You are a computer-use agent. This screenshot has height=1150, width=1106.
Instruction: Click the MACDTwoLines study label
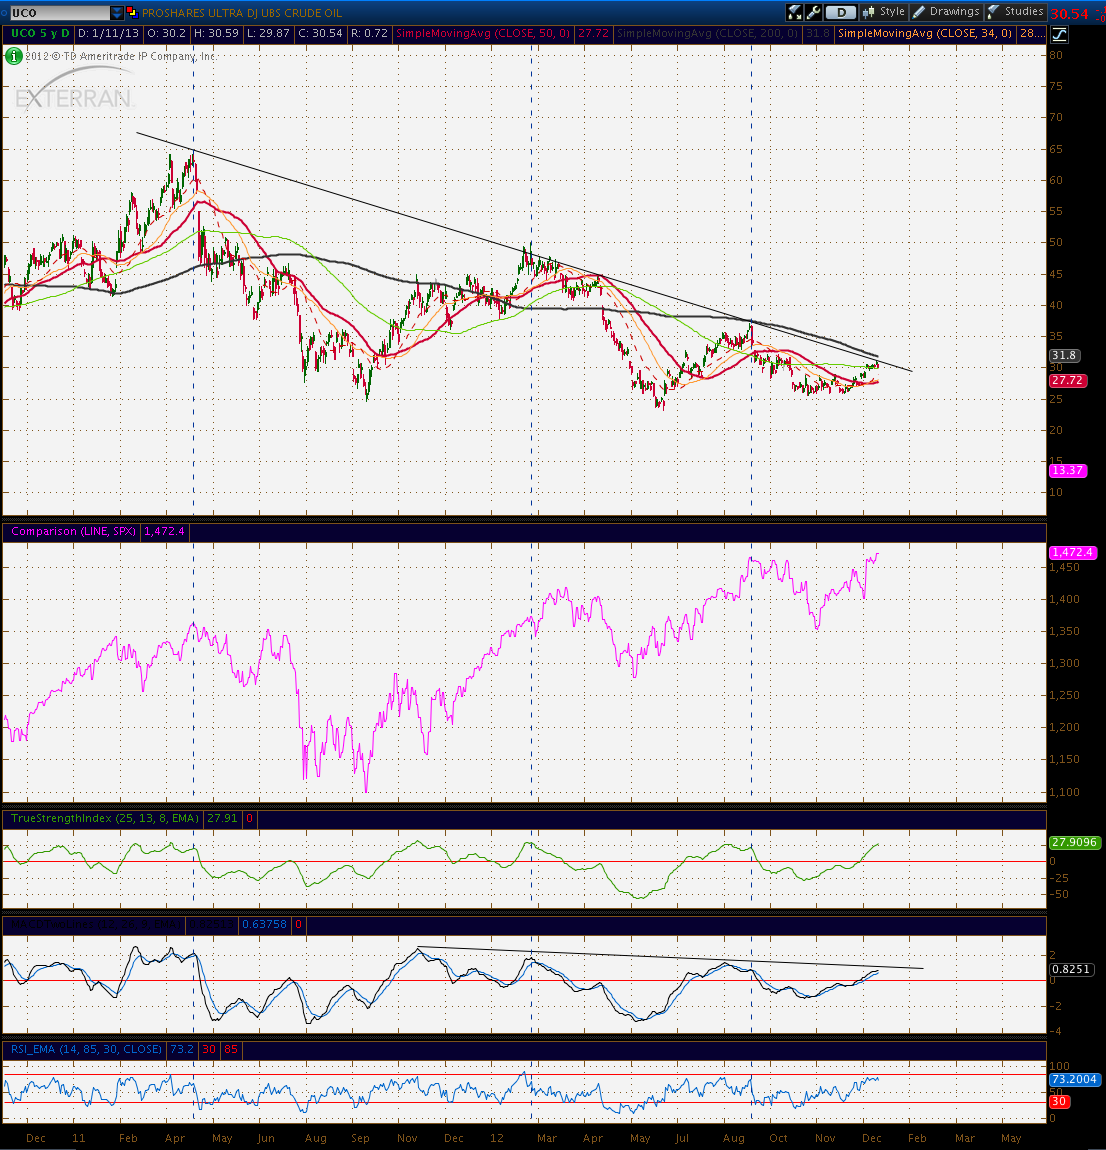pyautogui.click(x=94, y=924)
